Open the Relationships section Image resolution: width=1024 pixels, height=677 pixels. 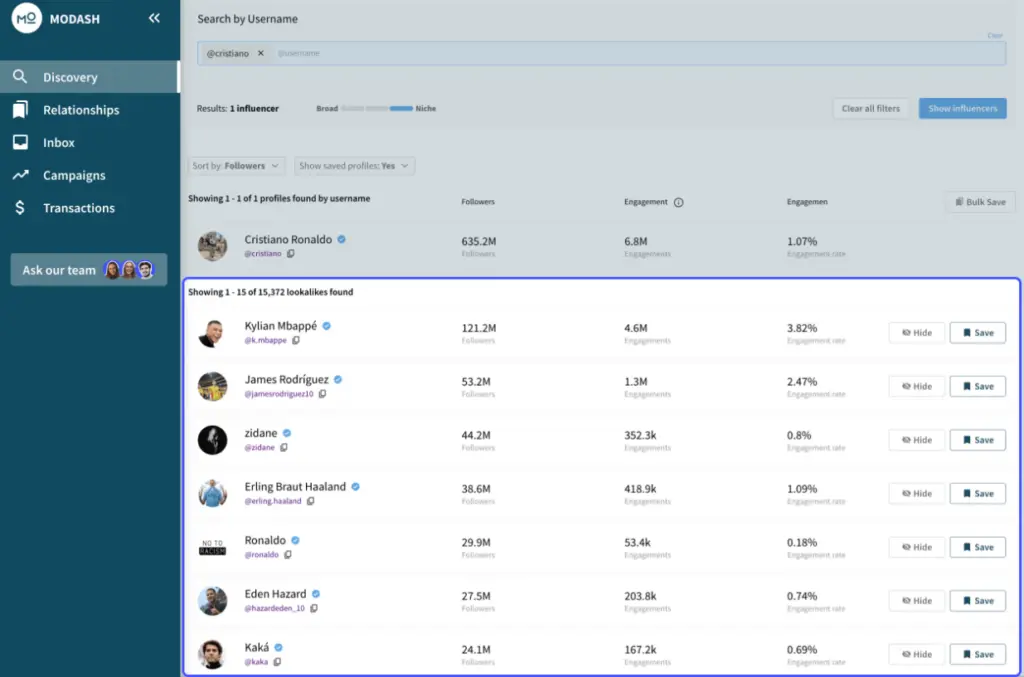click(80, 110)
